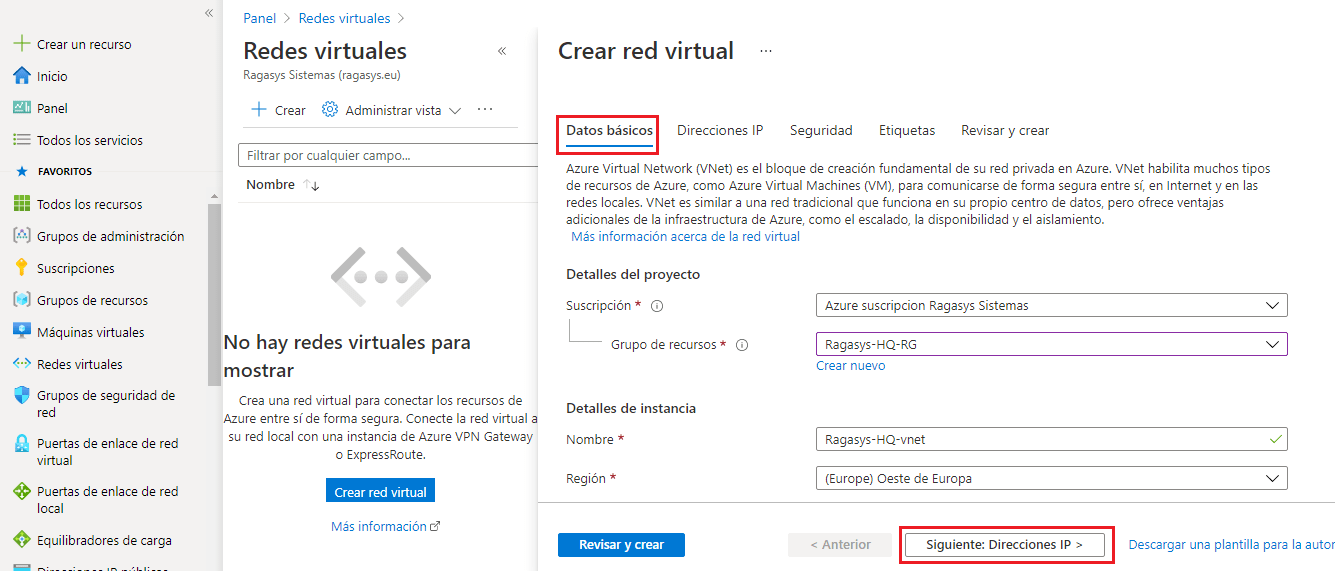Screen dimensions: 1335x571
Task: Click the Crear red virtual blue button
Action: (380, 492)
